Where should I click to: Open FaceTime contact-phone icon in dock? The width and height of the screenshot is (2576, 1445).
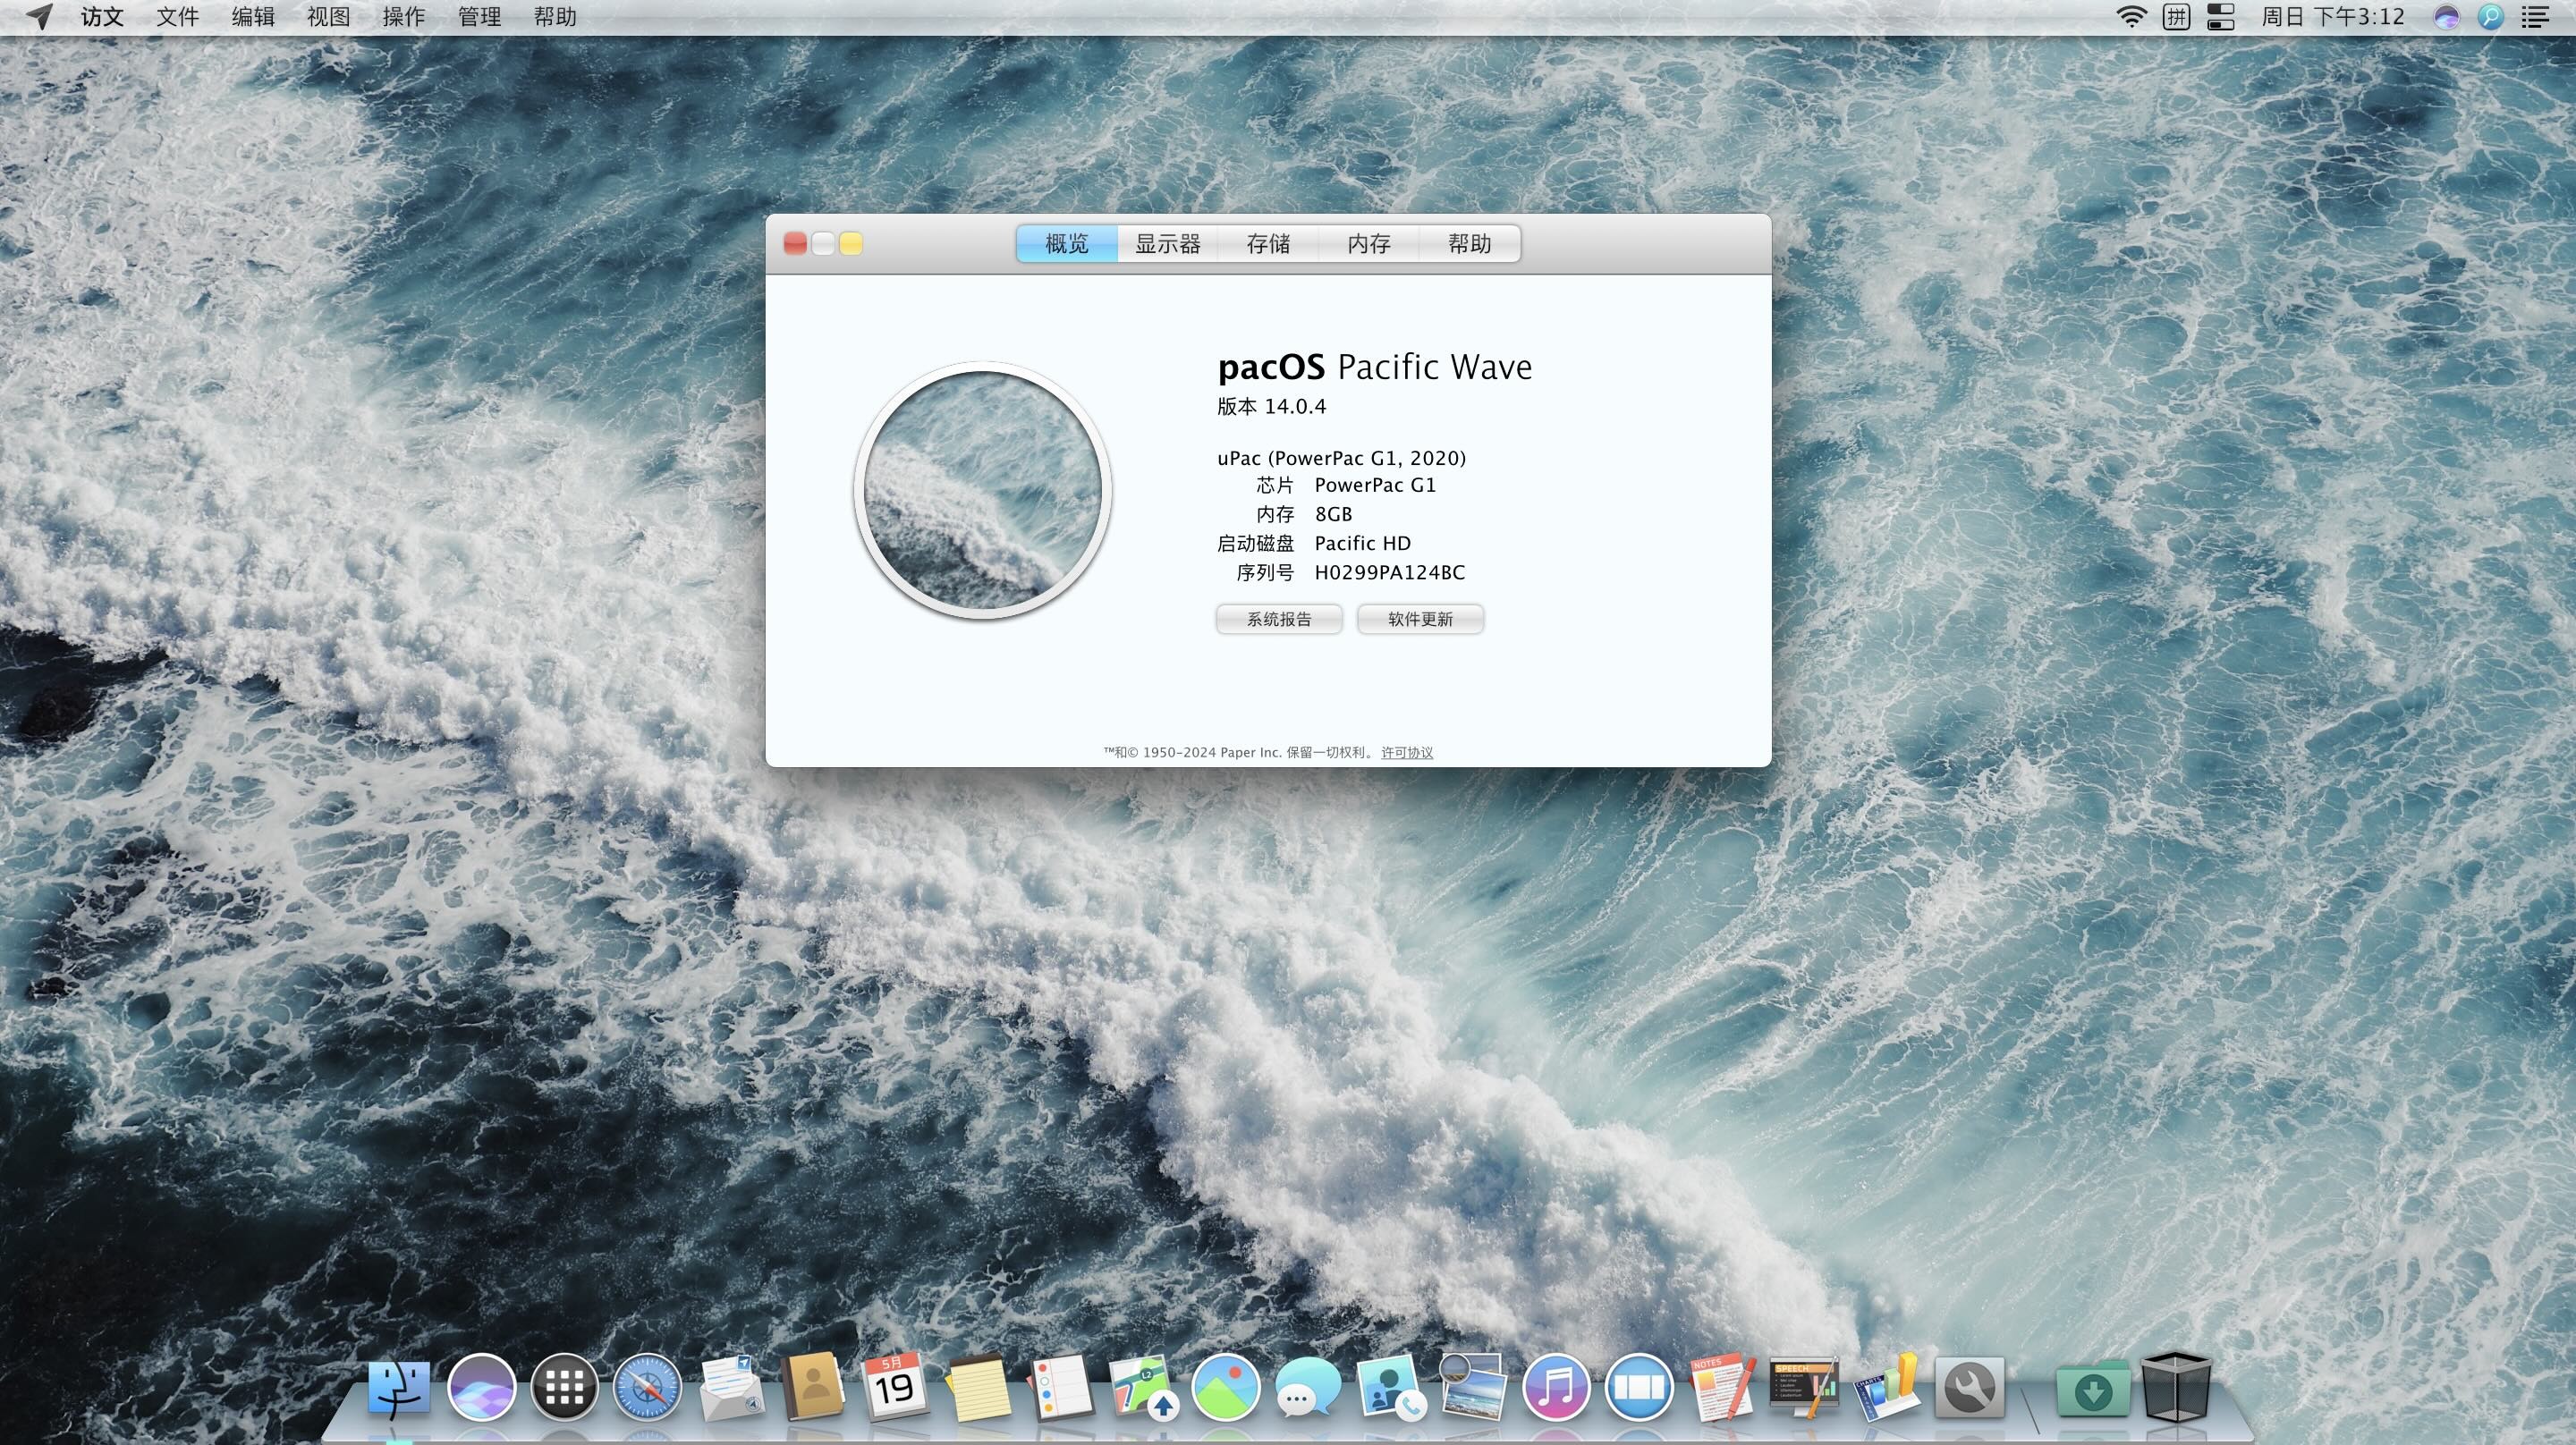(x=1391, y=1387)
